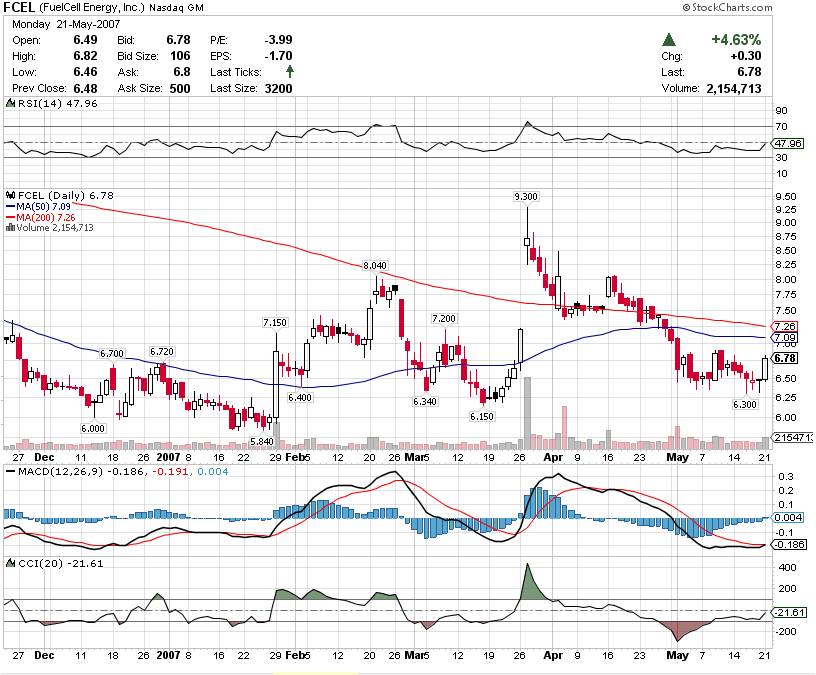Click Apr on the date axis under price chart
This screenshot has width=816, height=675.
point(553,457)
